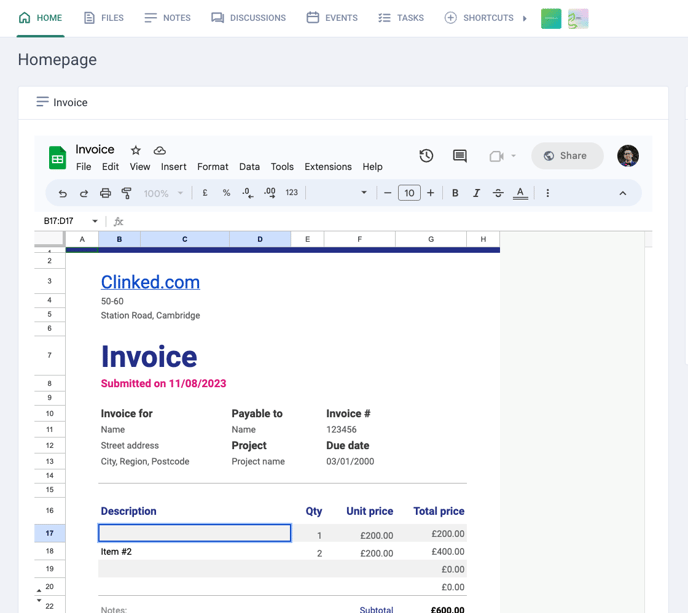The width and height of the screenshot is (688, 613).
Task: Click the Share button
Action: (567, 156)
